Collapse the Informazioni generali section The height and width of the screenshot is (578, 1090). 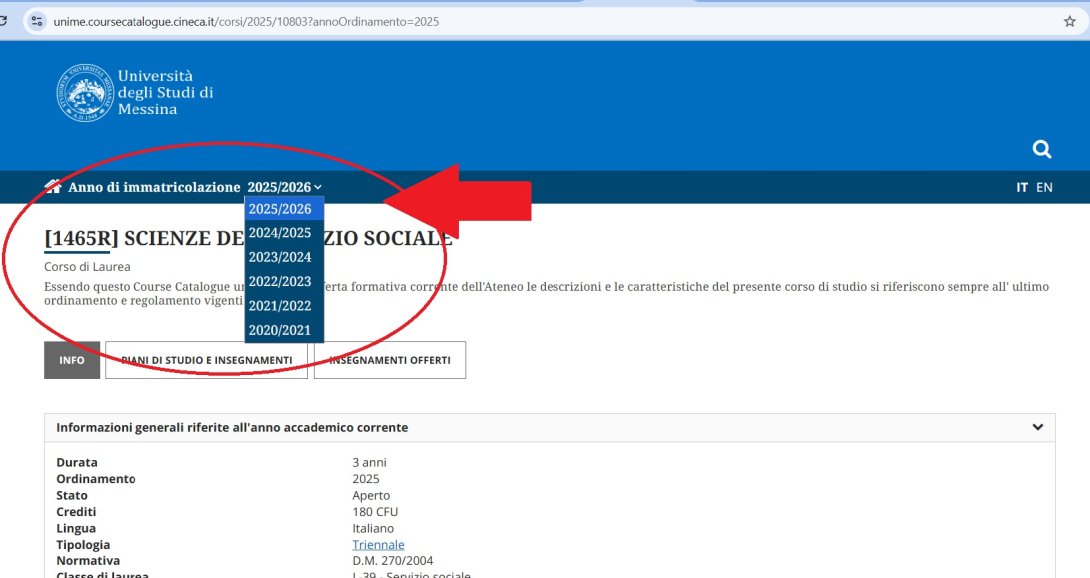pyautogui.click(x=1040, y=426)
